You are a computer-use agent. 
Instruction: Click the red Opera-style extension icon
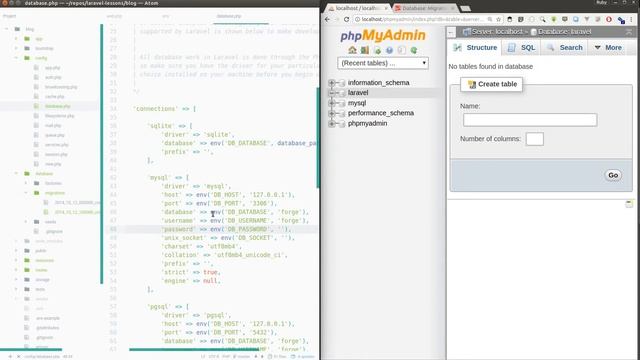609,19
